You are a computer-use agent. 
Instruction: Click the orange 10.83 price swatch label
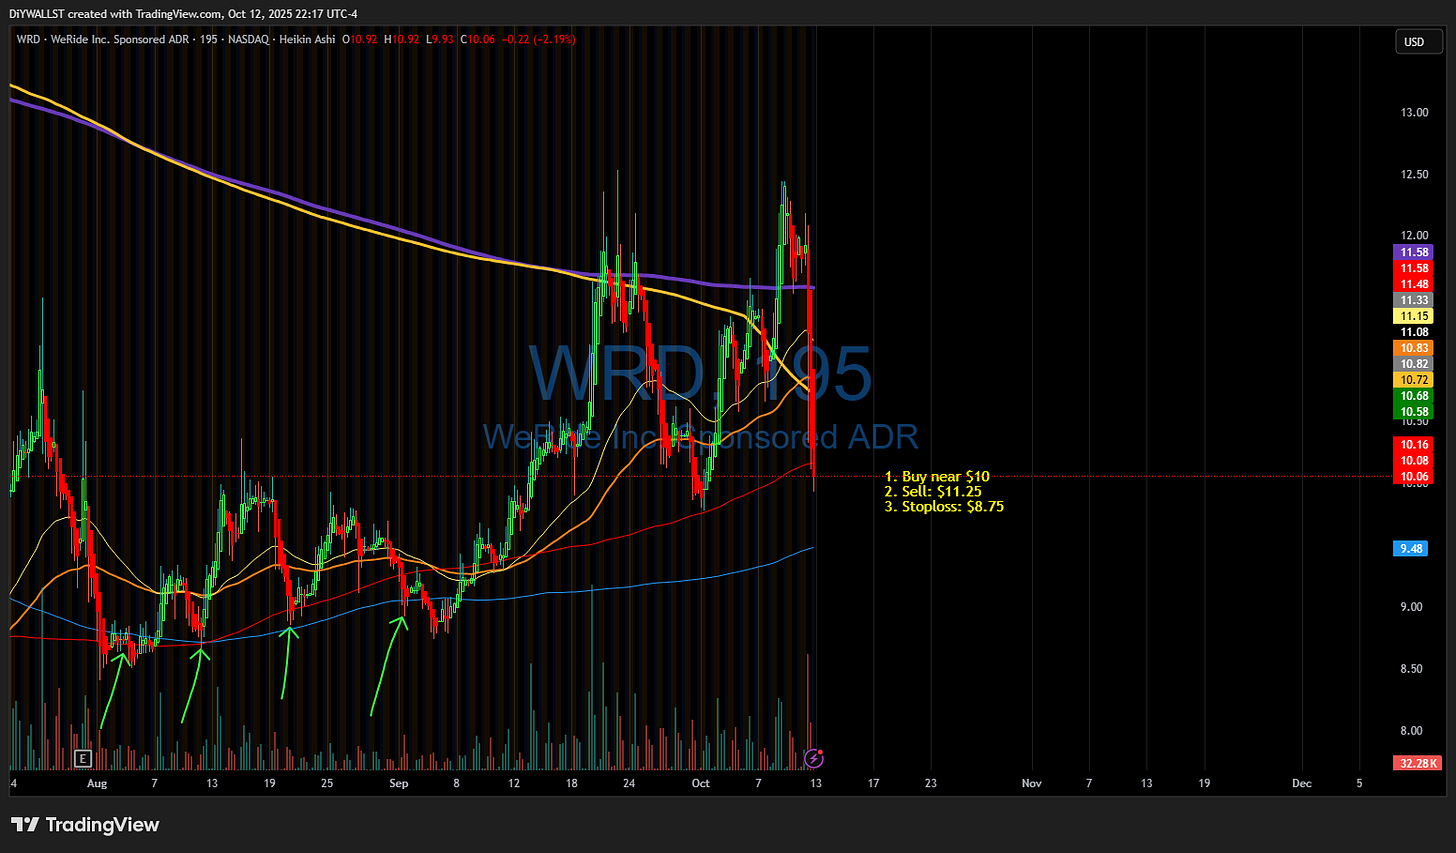point(1413,347)
